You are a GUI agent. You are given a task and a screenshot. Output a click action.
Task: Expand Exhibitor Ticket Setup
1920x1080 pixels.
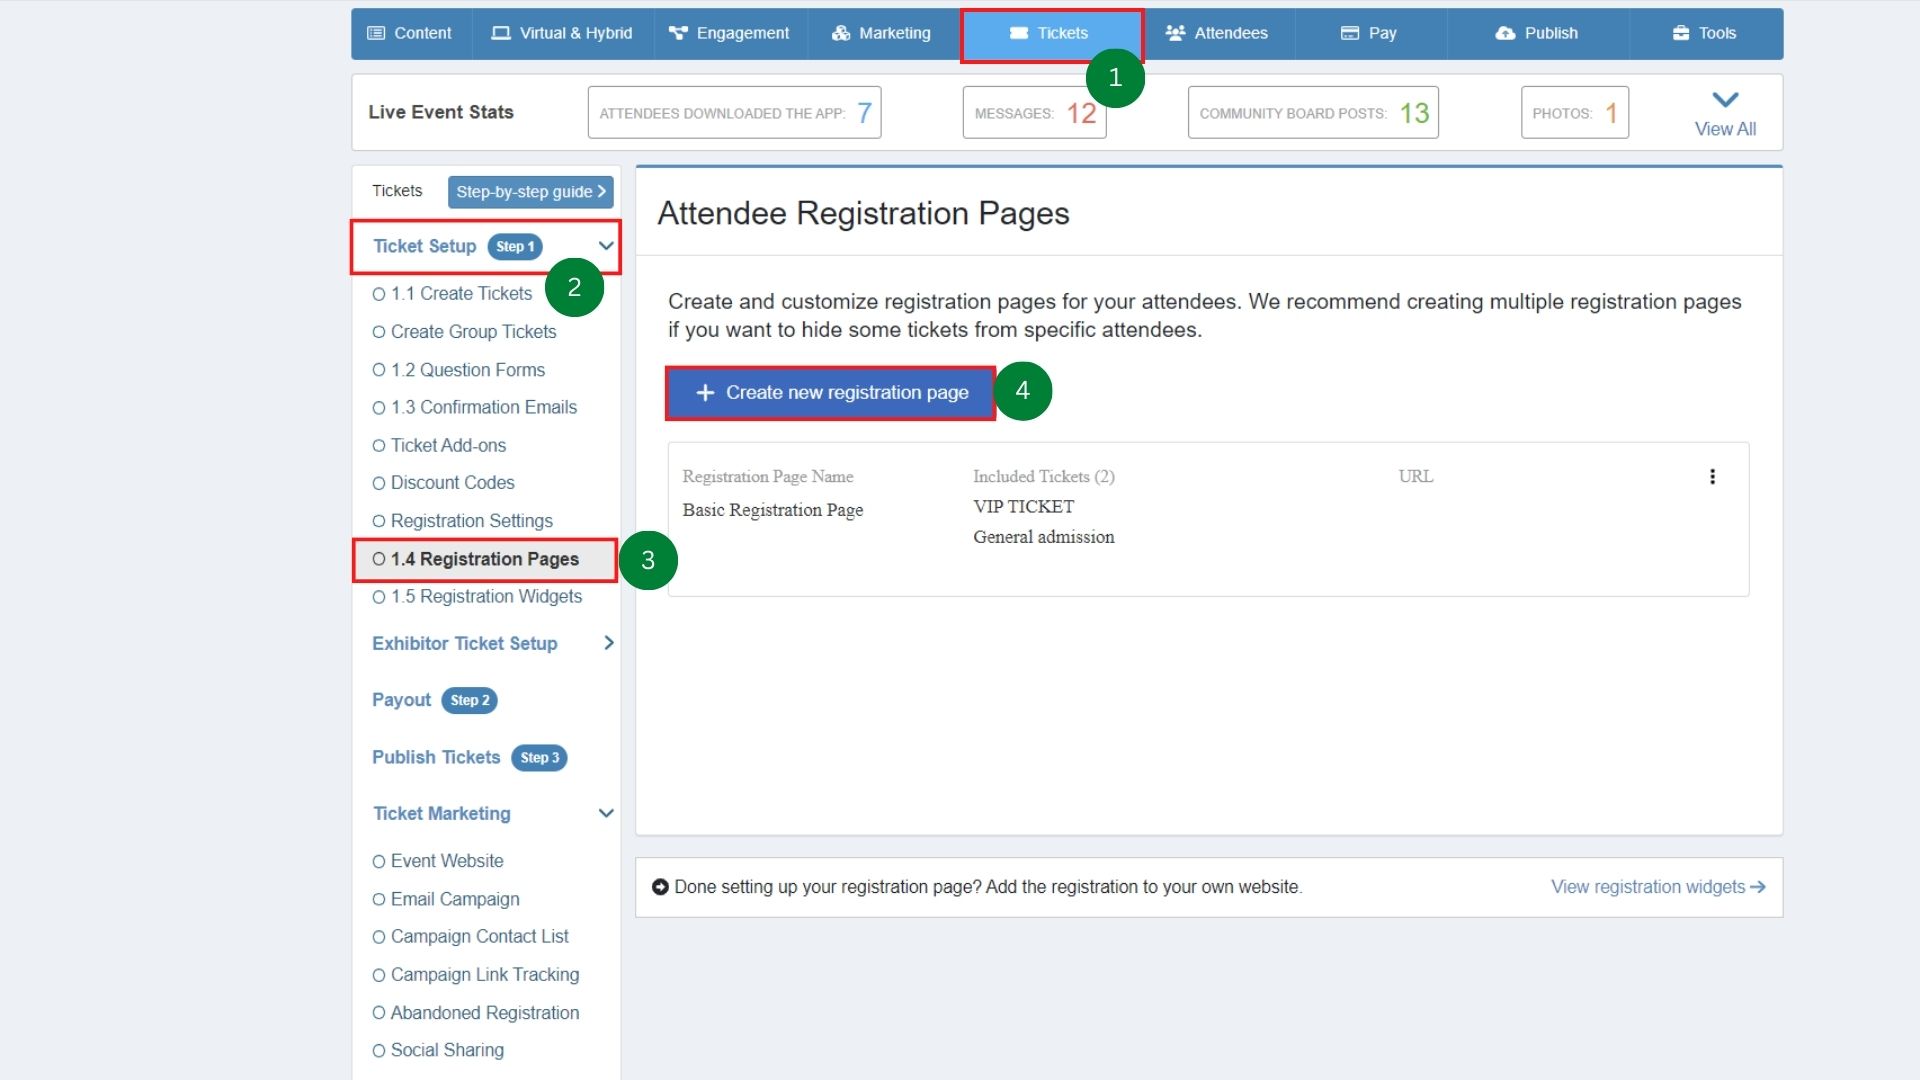click(x=609, y=643)
